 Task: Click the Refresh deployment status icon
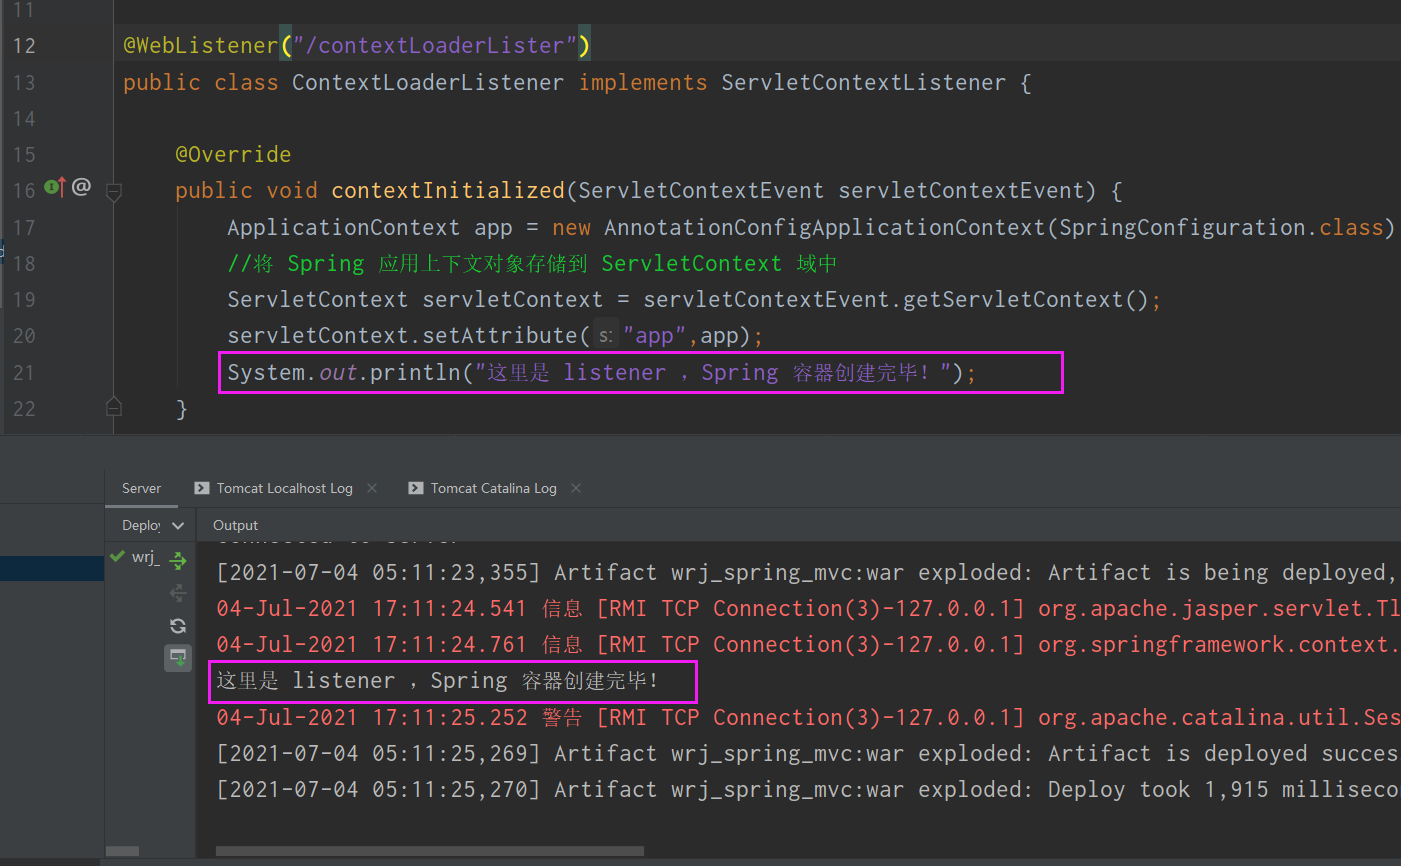[178, 626]
